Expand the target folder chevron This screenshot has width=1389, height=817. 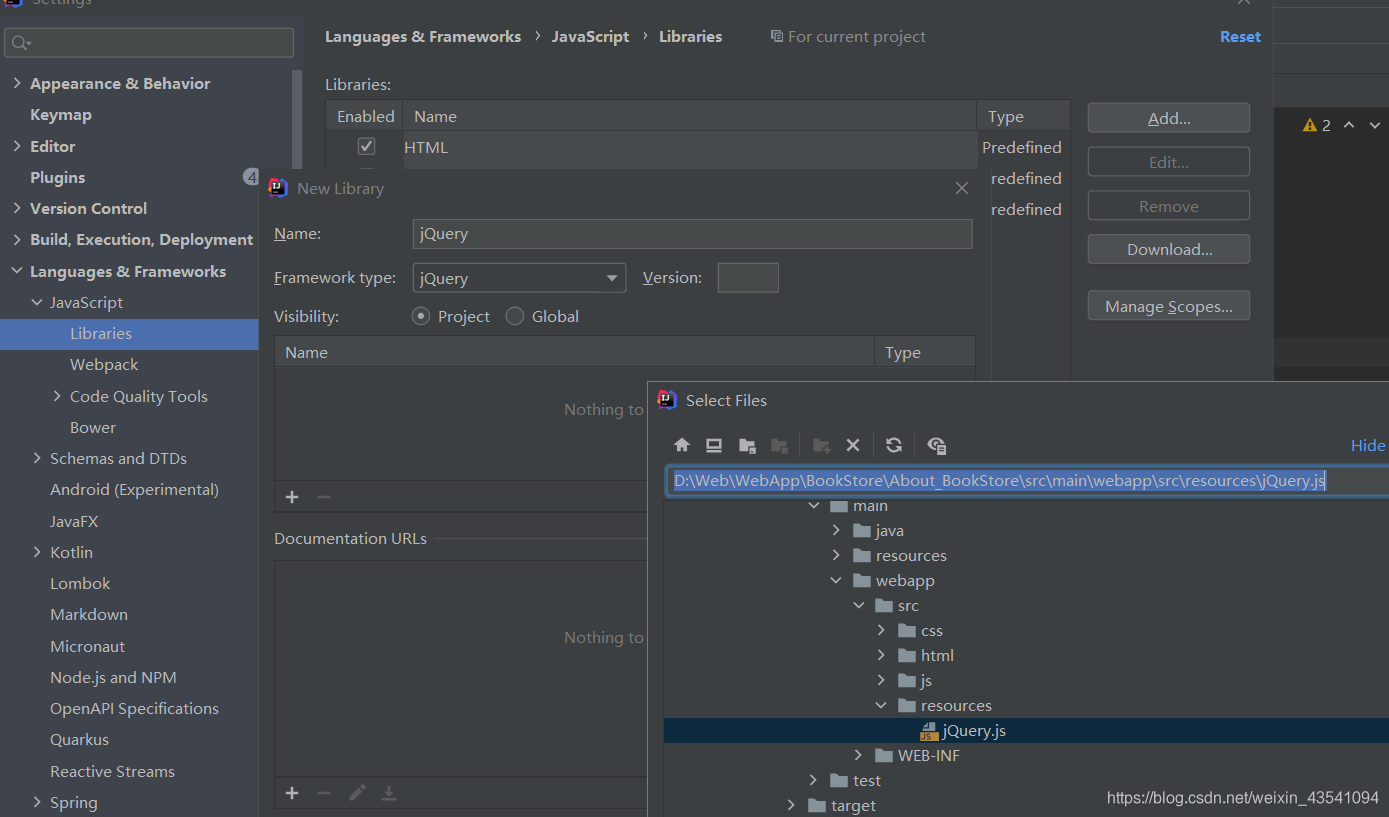(791, 805)
